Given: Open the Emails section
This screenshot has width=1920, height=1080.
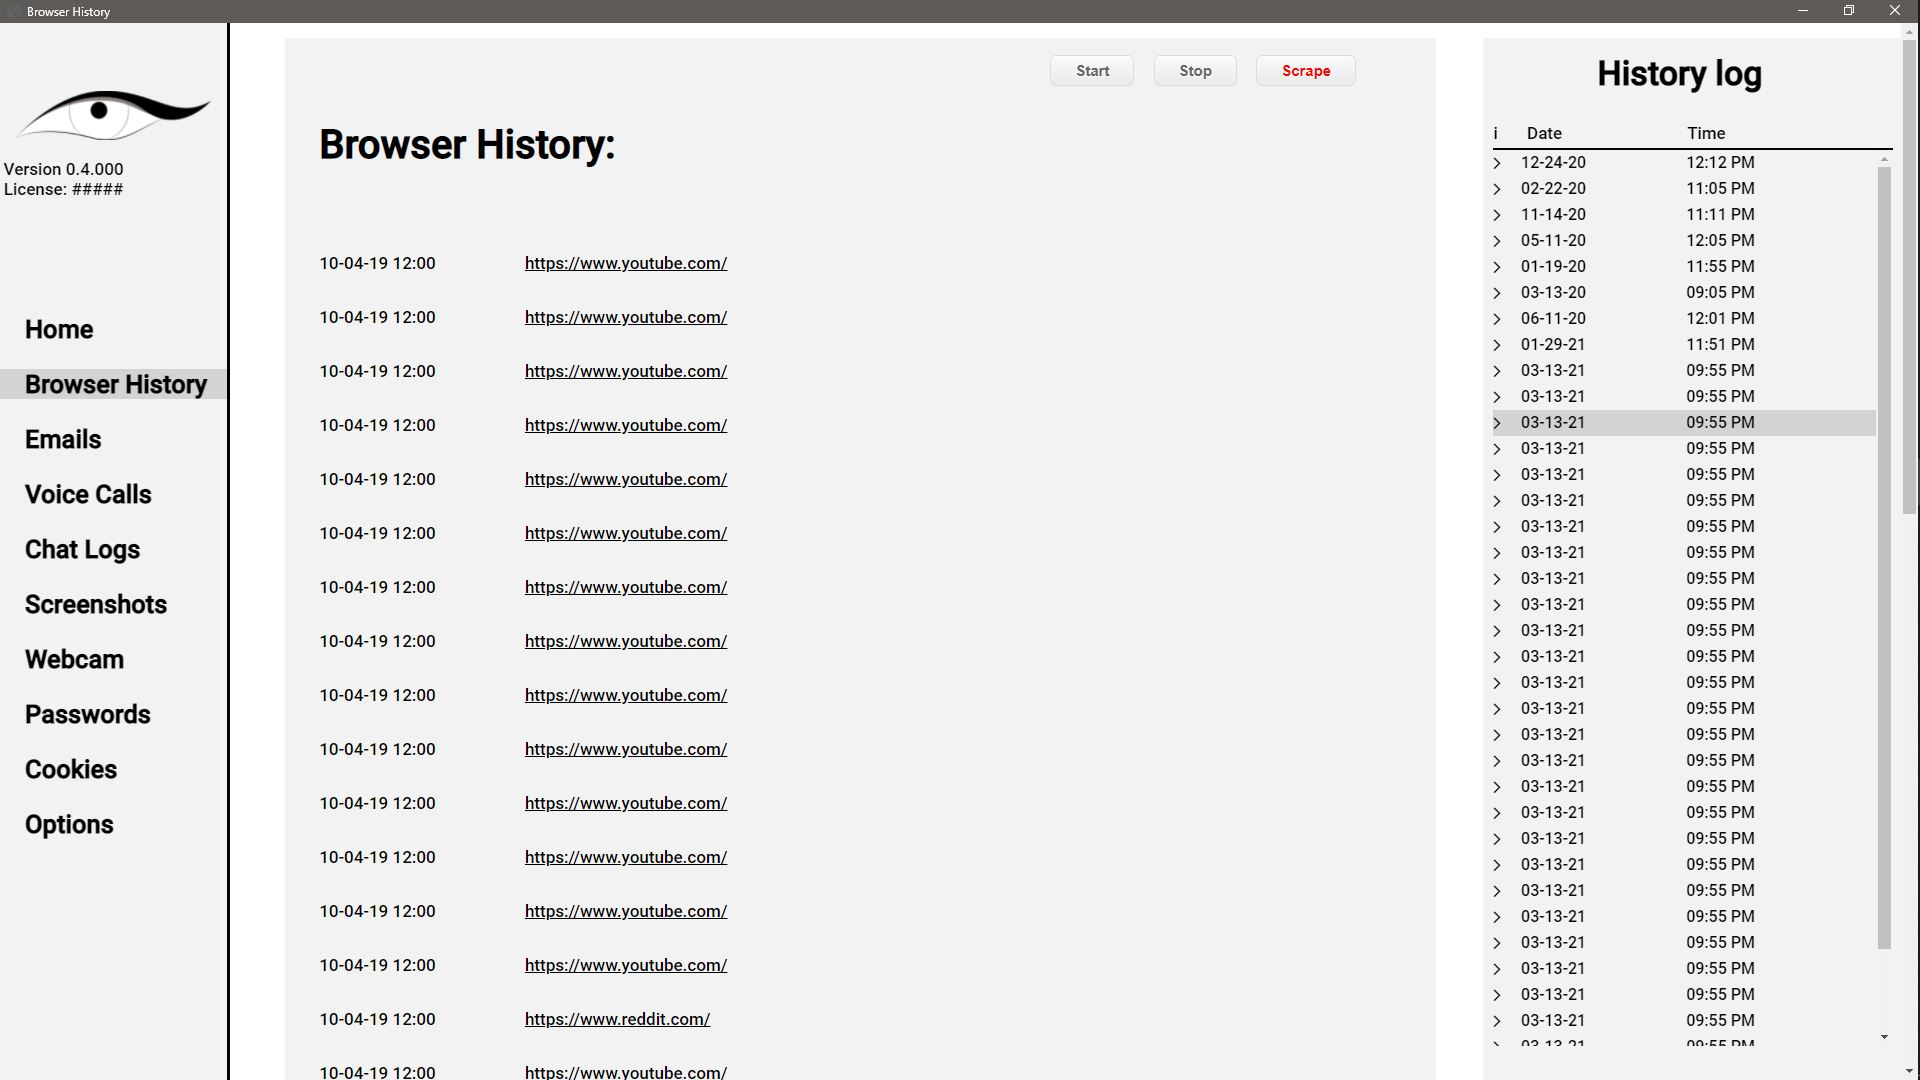Looking at the screenshot, I should coord(63,440).
